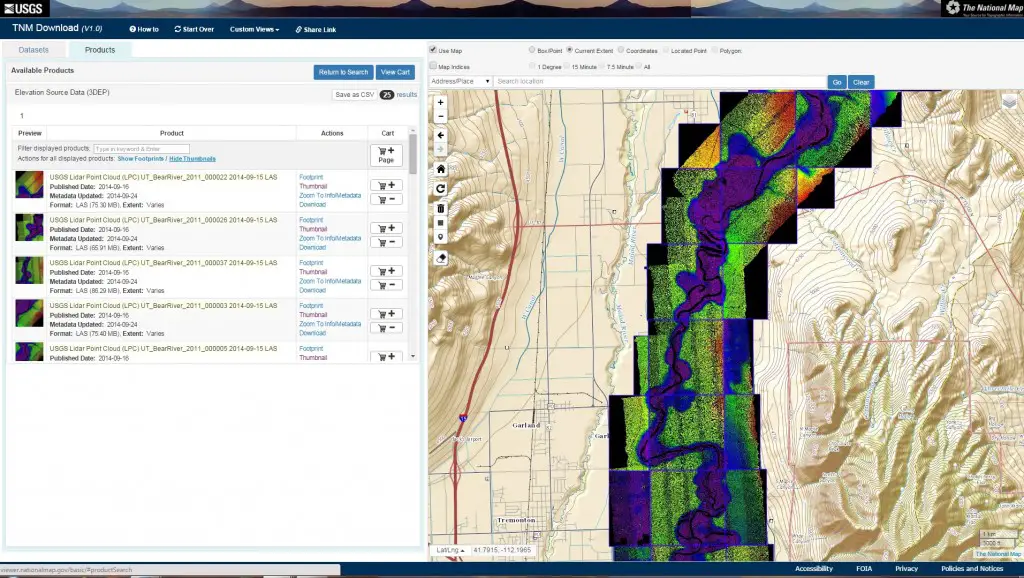Screen dimensions: 1024x578
Task: Select the 1 Degree index radio
Action: (532, 66)
